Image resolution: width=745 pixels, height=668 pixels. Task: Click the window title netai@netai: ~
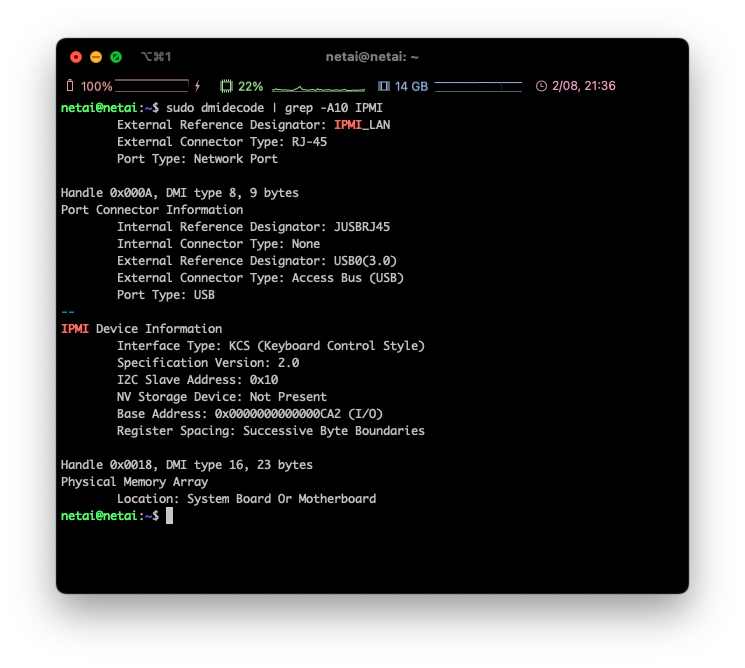coord(372,57)
